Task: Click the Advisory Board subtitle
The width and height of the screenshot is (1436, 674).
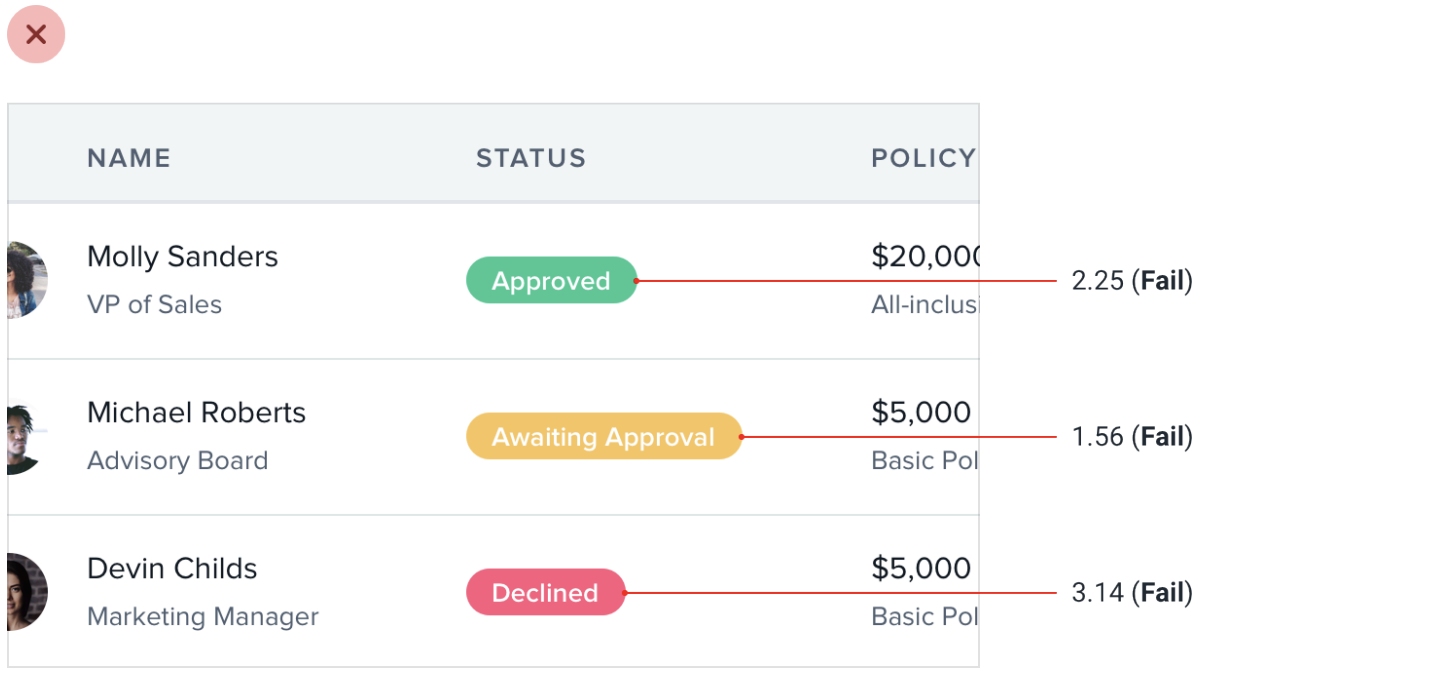Action: point(177,461)
